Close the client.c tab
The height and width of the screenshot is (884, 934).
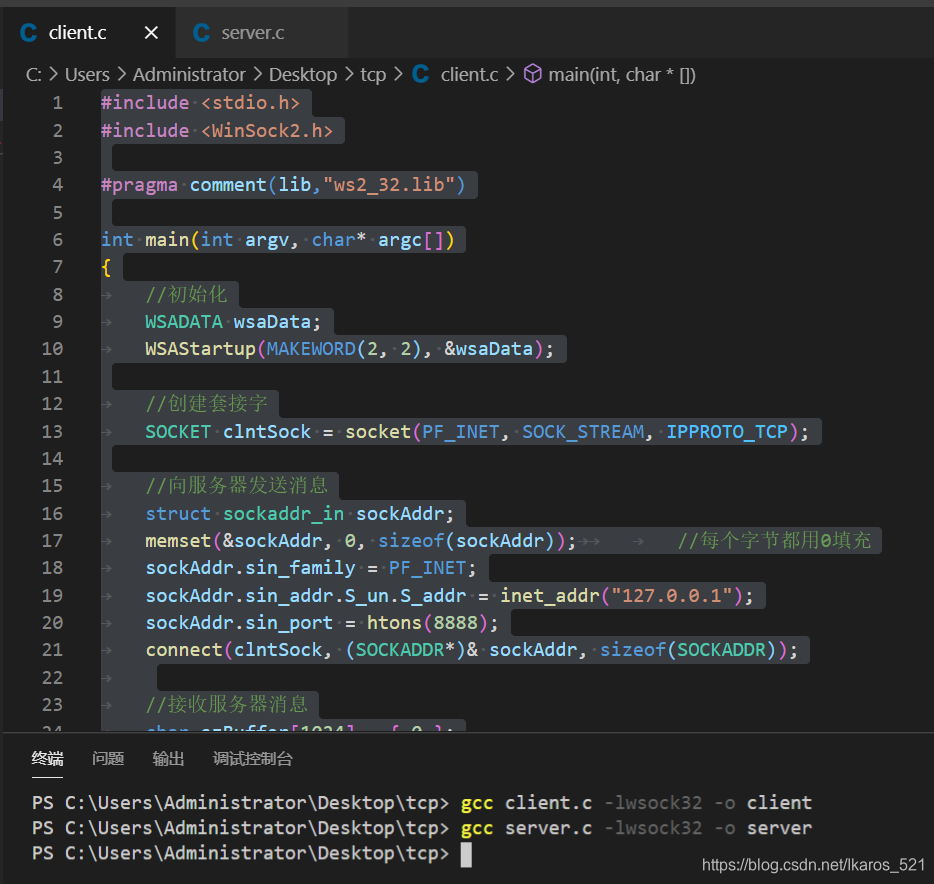[x=151, y=33]
